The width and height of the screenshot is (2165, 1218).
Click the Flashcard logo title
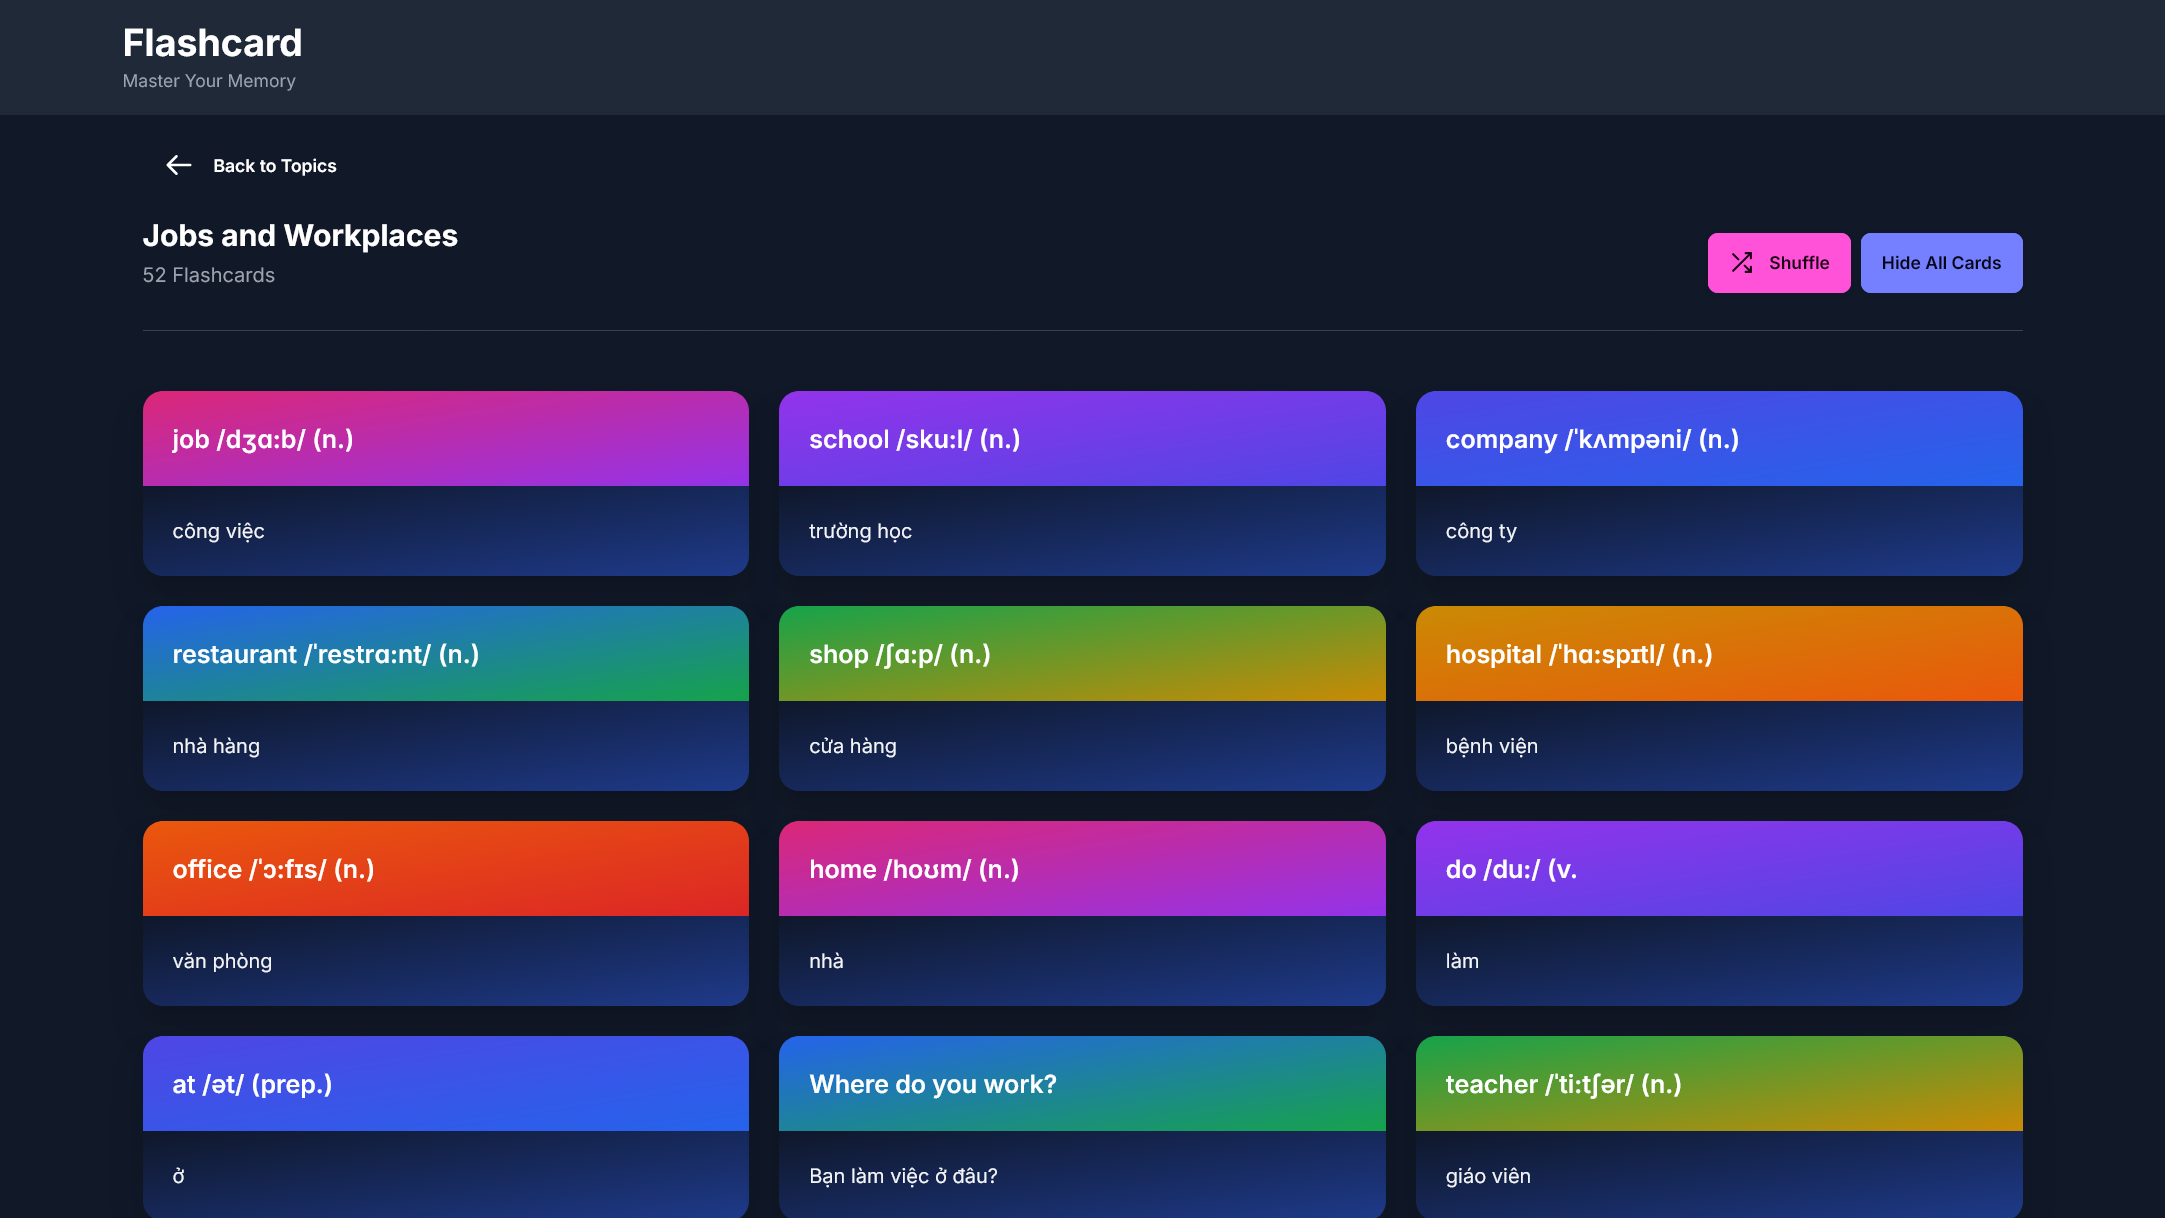coord(212,43)
